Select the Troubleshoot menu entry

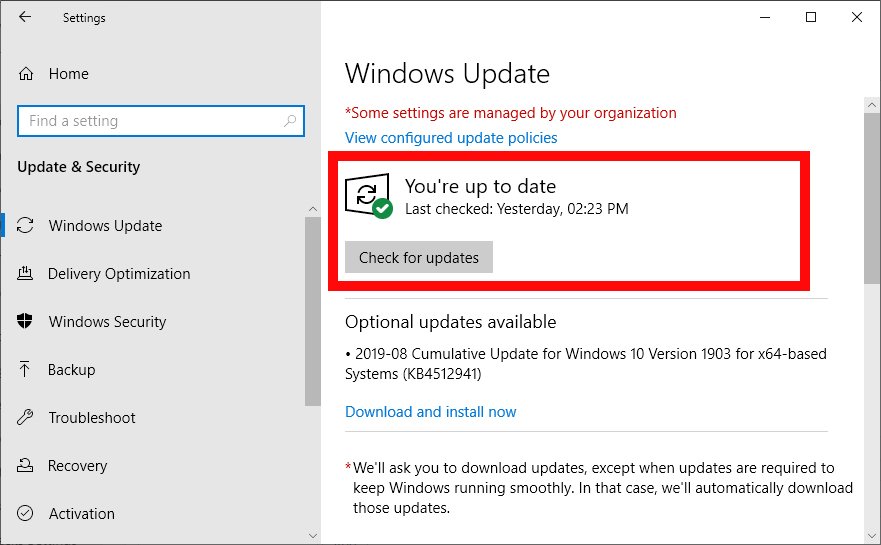tap(92, 418)
